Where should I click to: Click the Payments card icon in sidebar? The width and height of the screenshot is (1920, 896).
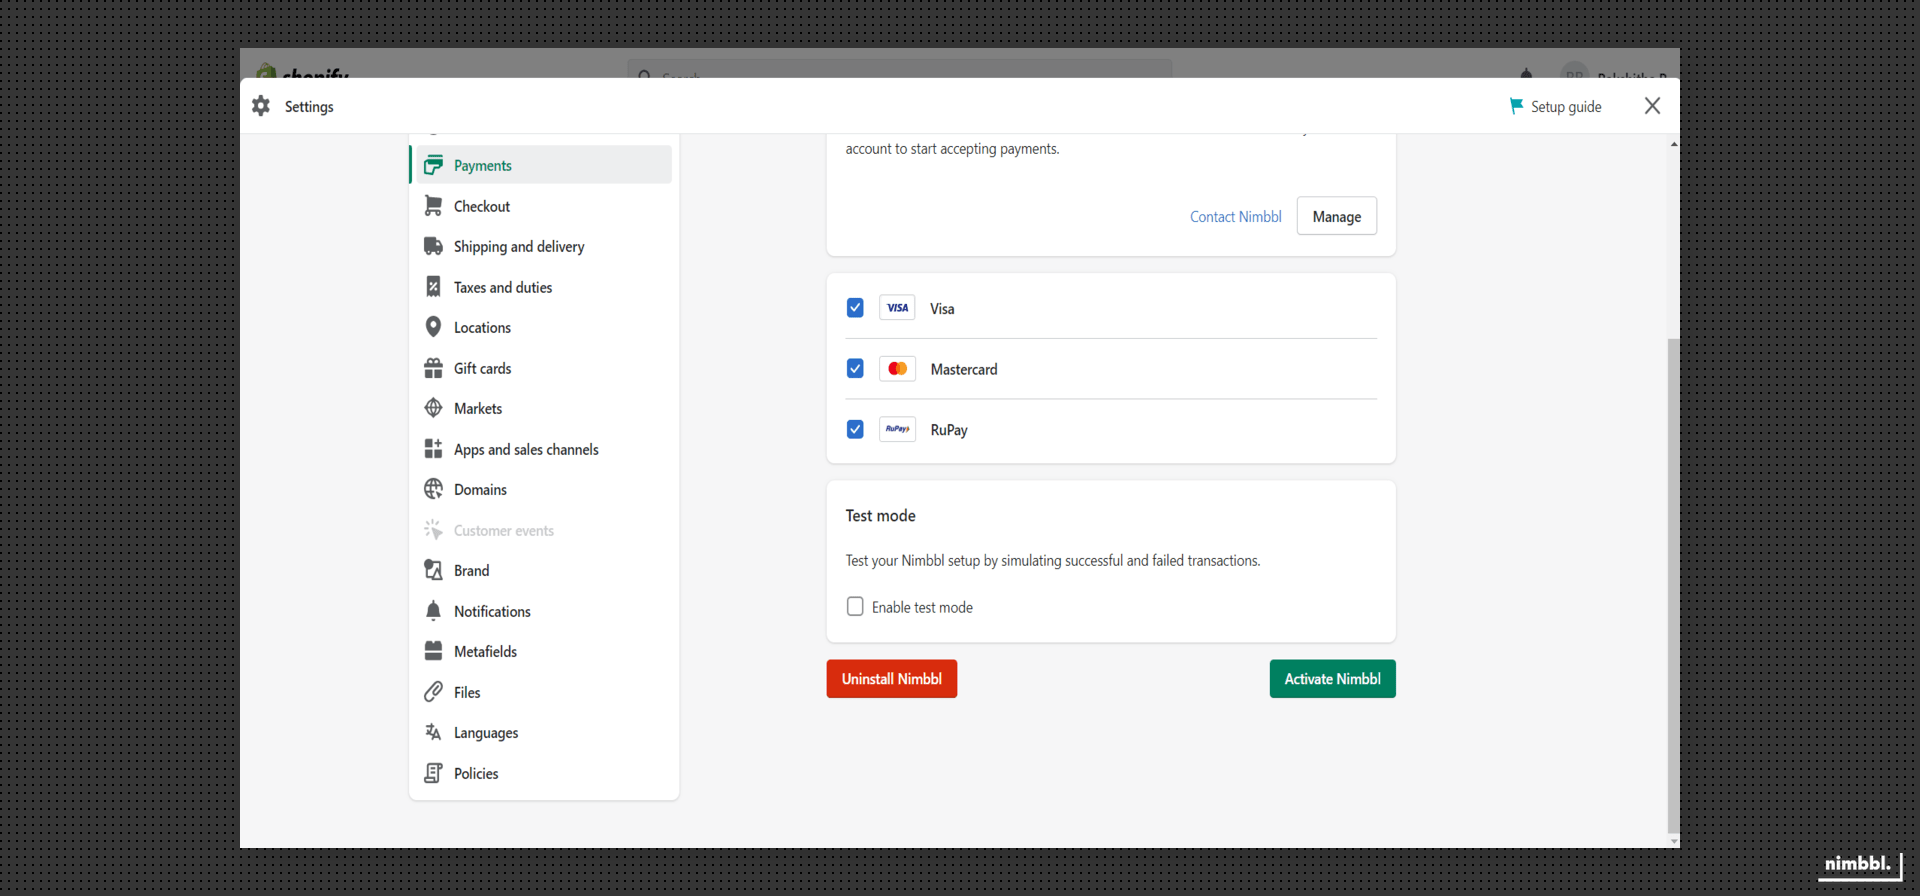point(433,165)
